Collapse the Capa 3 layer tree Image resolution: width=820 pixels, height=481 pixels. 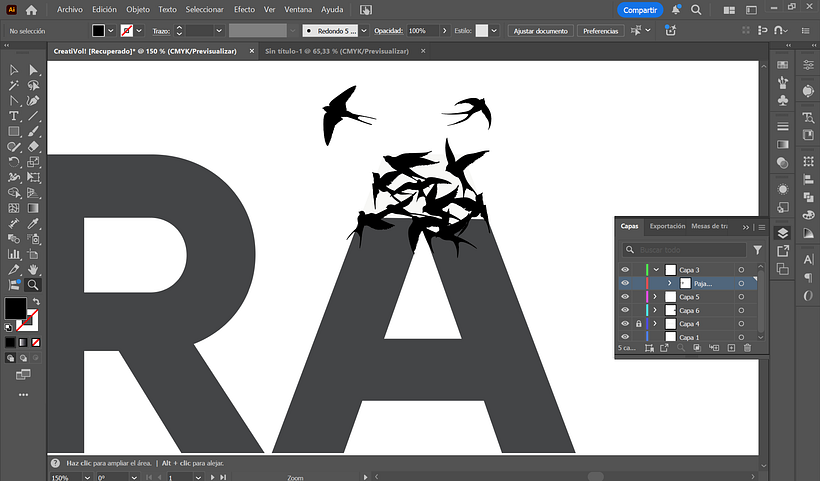656,270
